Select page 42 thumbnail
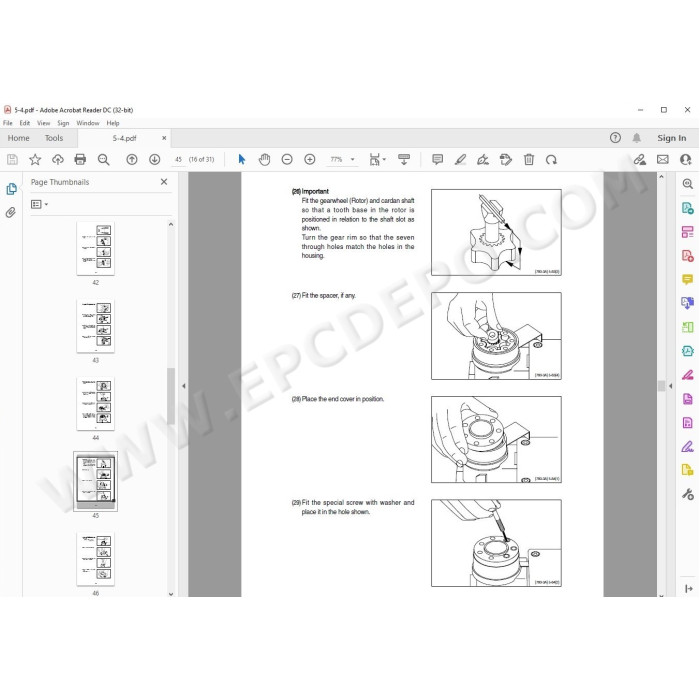The width and height of the screenshot is (700, 700). click(96, 248)
